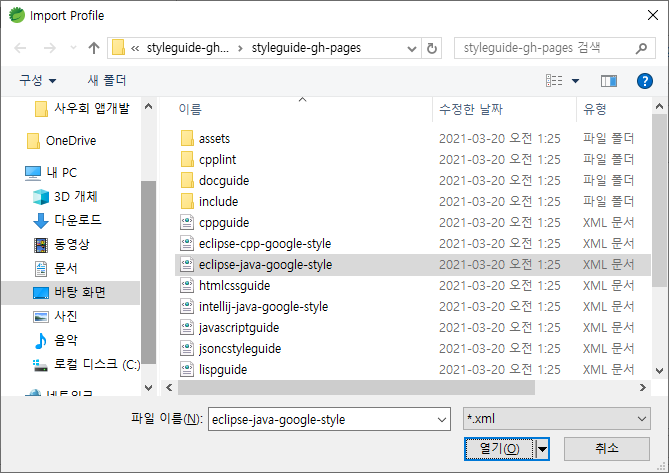Click the search magnifier icon
This screenshot has height=473, width=669.
[641, 48]
